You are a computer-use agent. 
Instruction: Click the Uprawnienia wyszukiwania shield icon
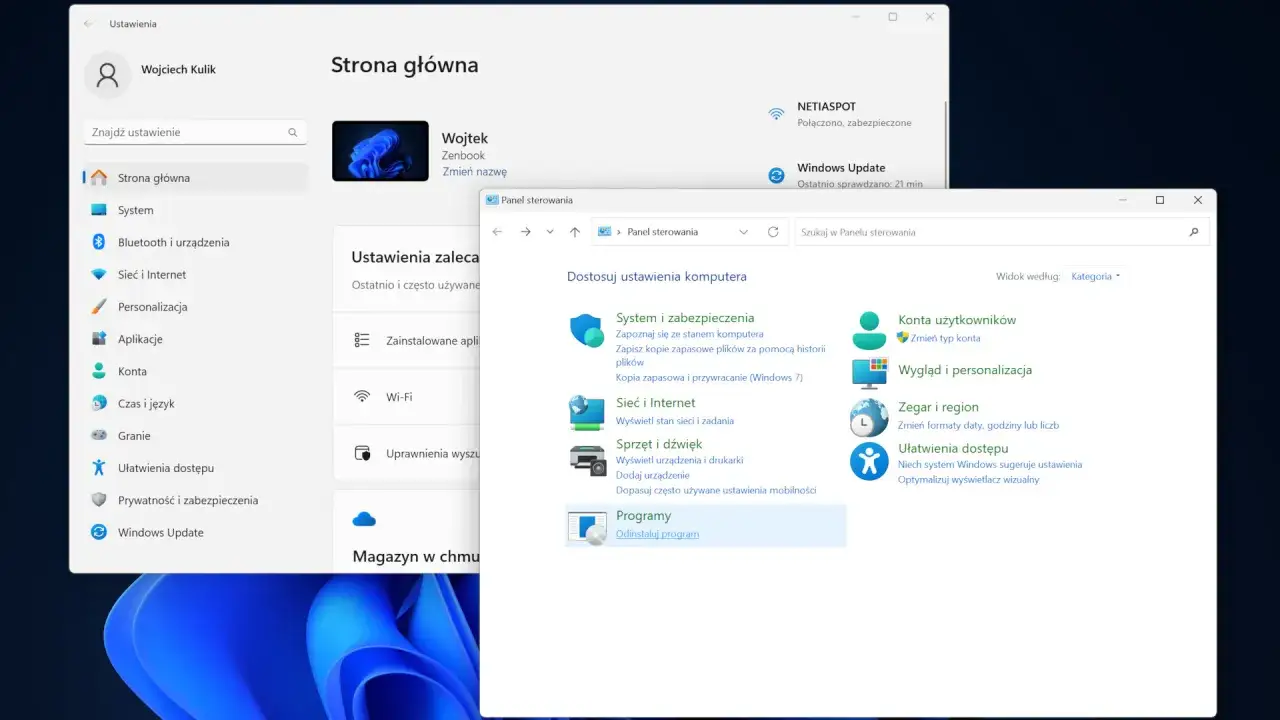coord(363,453)
